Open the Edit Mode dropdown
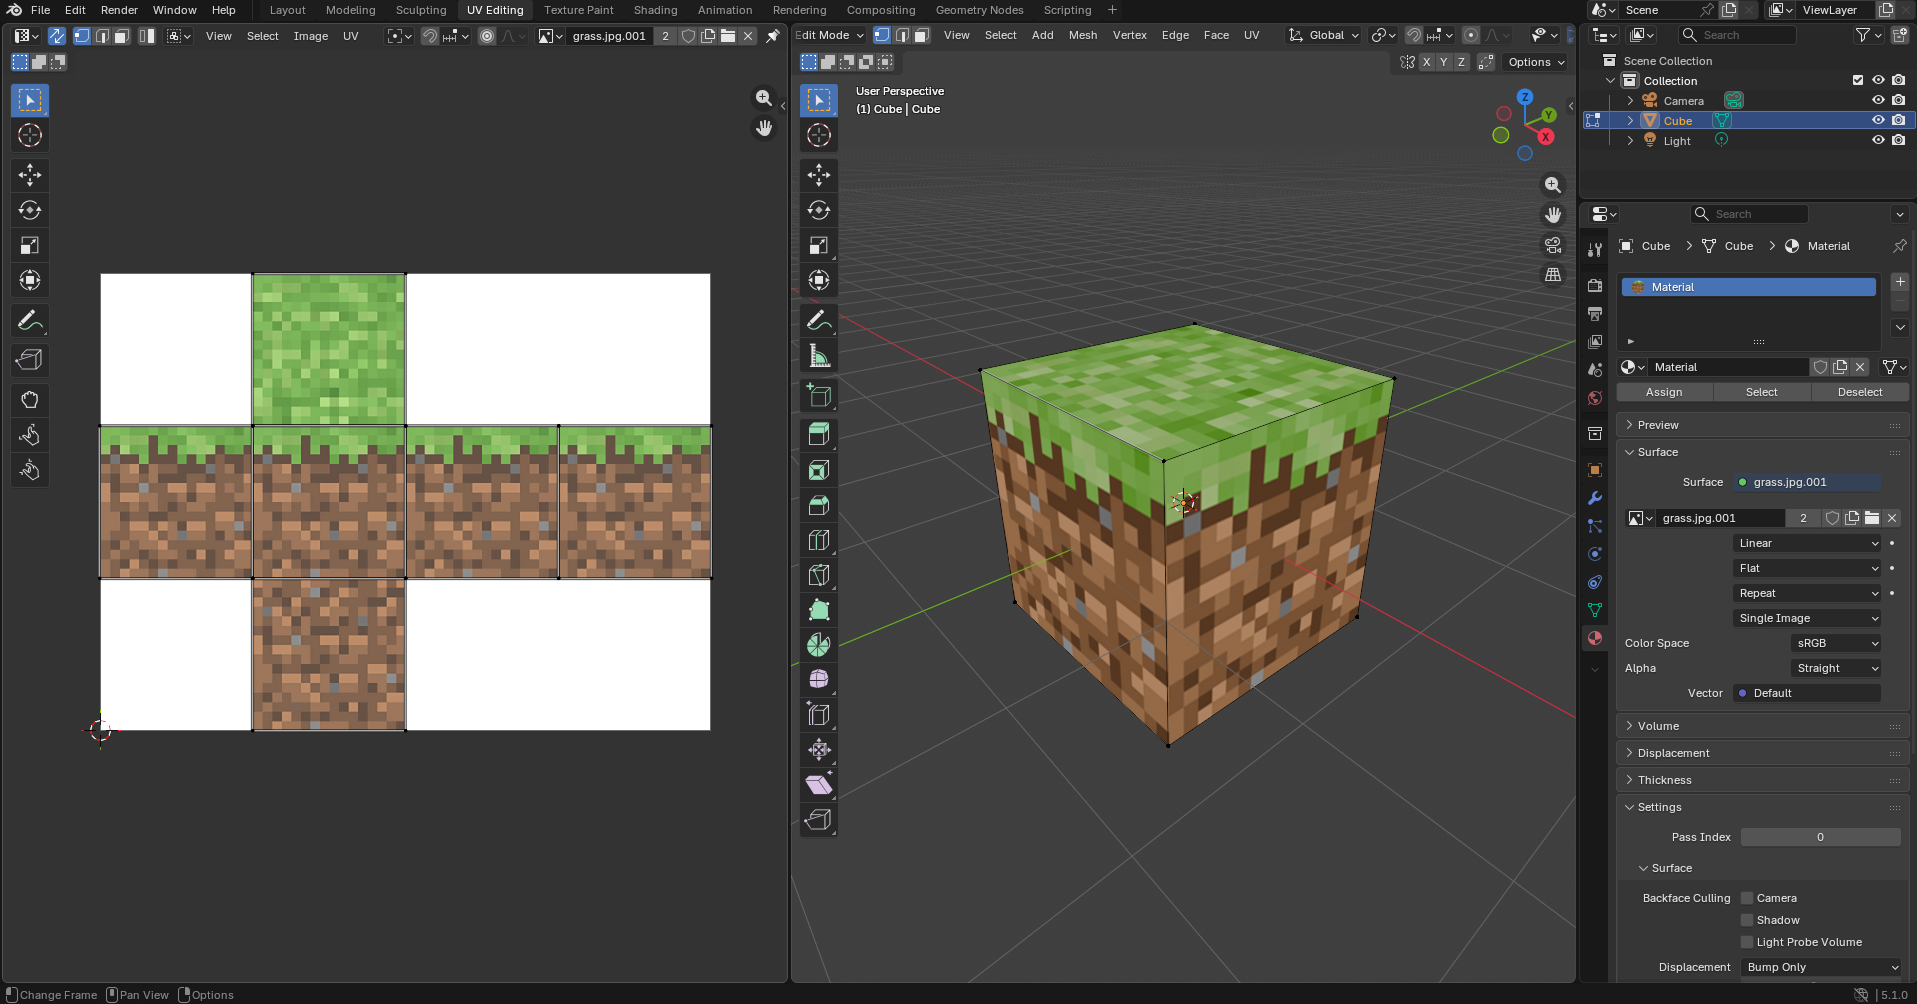Viewport: 1917px width, 1004px height. click(x=829, y=35)
